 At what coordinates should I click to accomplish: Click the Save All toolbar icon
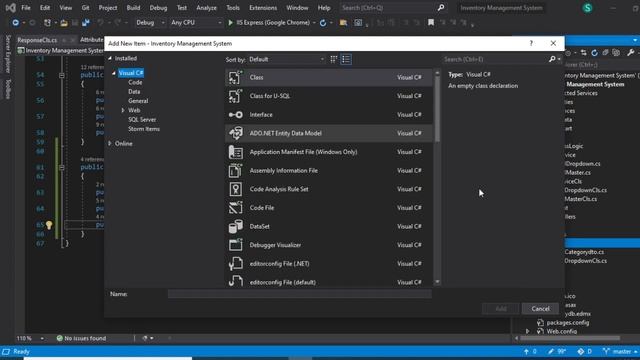point(85,23)
